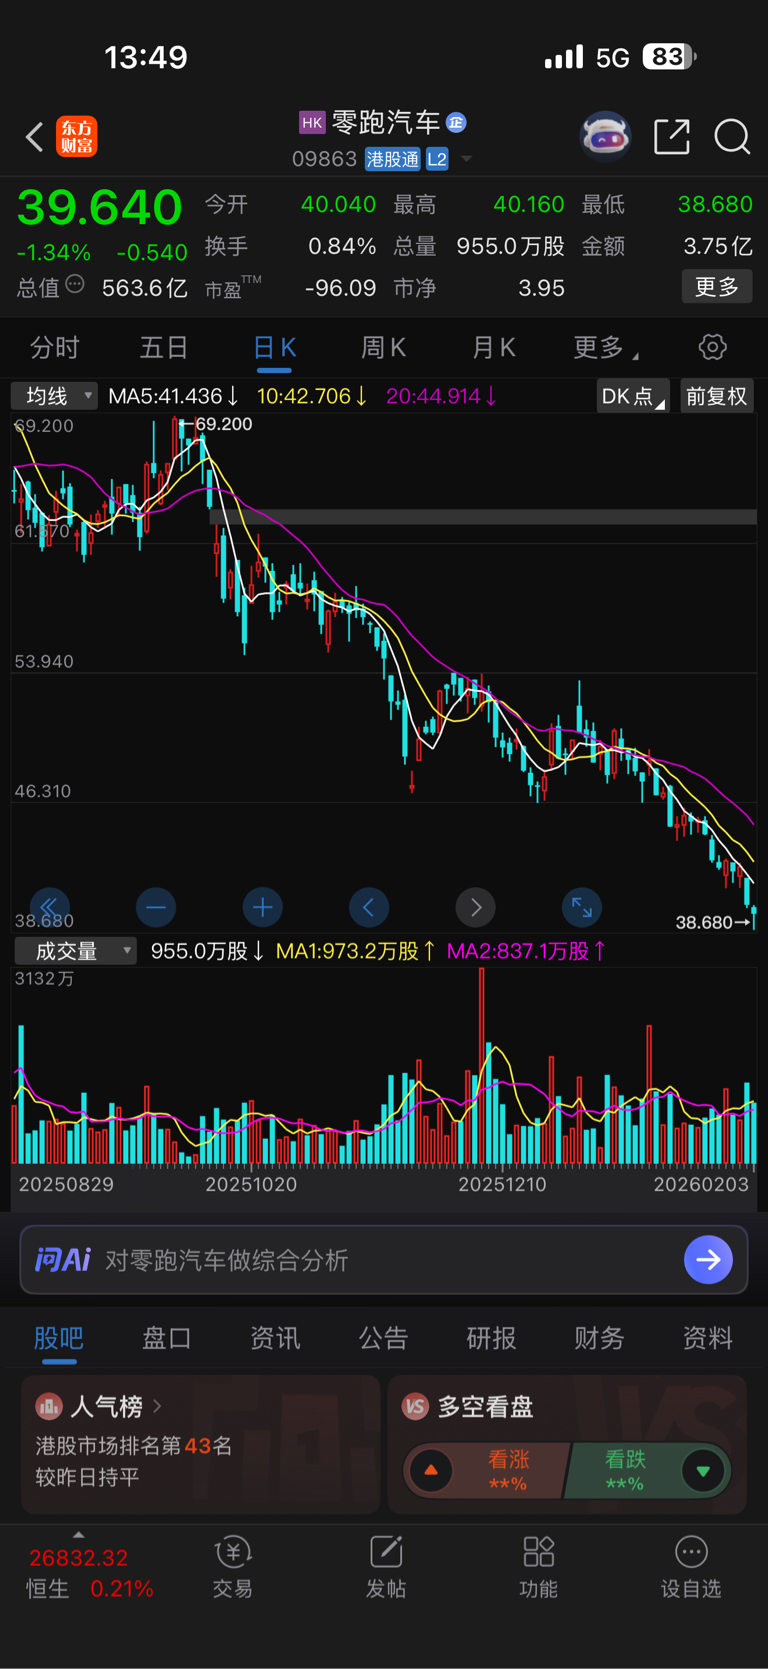Vote bullish with up-triangle icon
768x1669 pixels.
[431, 1471]
